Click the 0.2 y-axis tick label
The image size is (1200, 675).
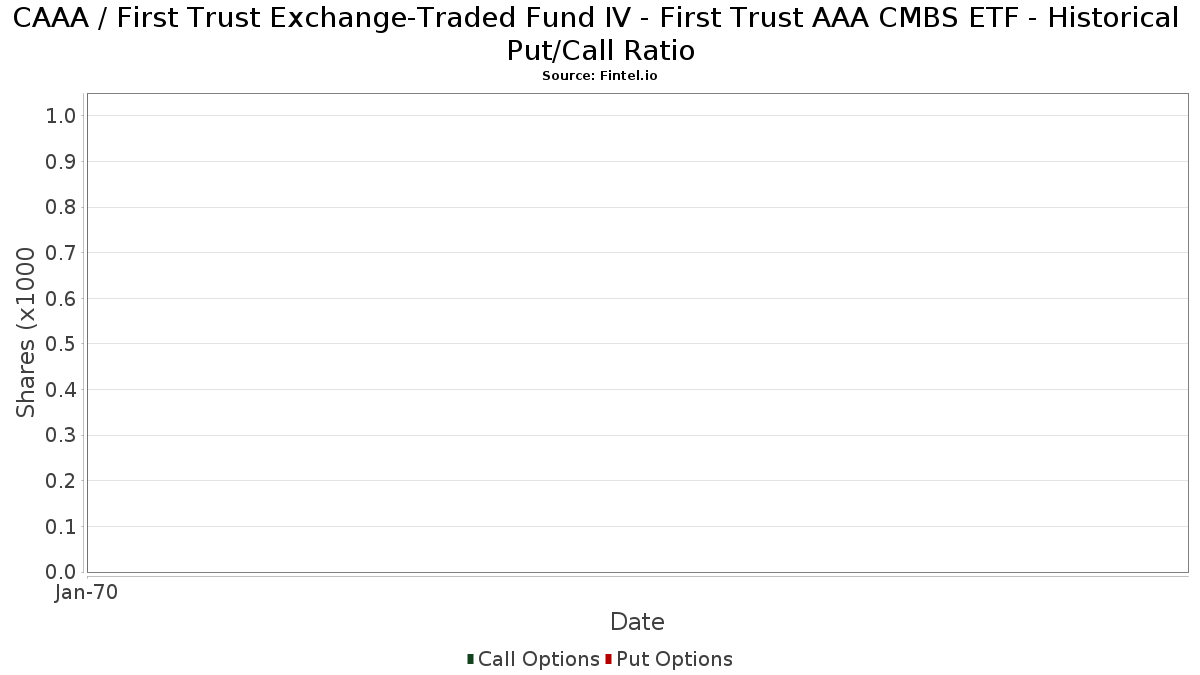coord(61,481)
